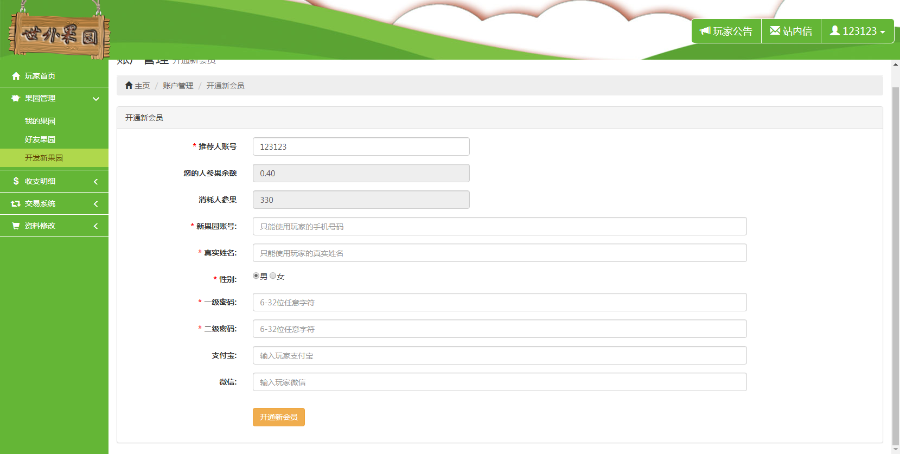
Task: Focus the 二级密码 password field
Action: 499,329
